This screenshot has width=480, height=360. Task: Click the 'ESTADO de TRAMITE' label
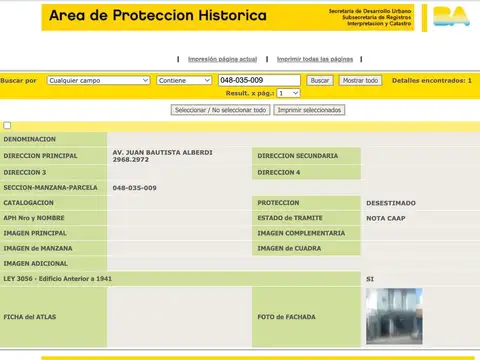(290, 218)
